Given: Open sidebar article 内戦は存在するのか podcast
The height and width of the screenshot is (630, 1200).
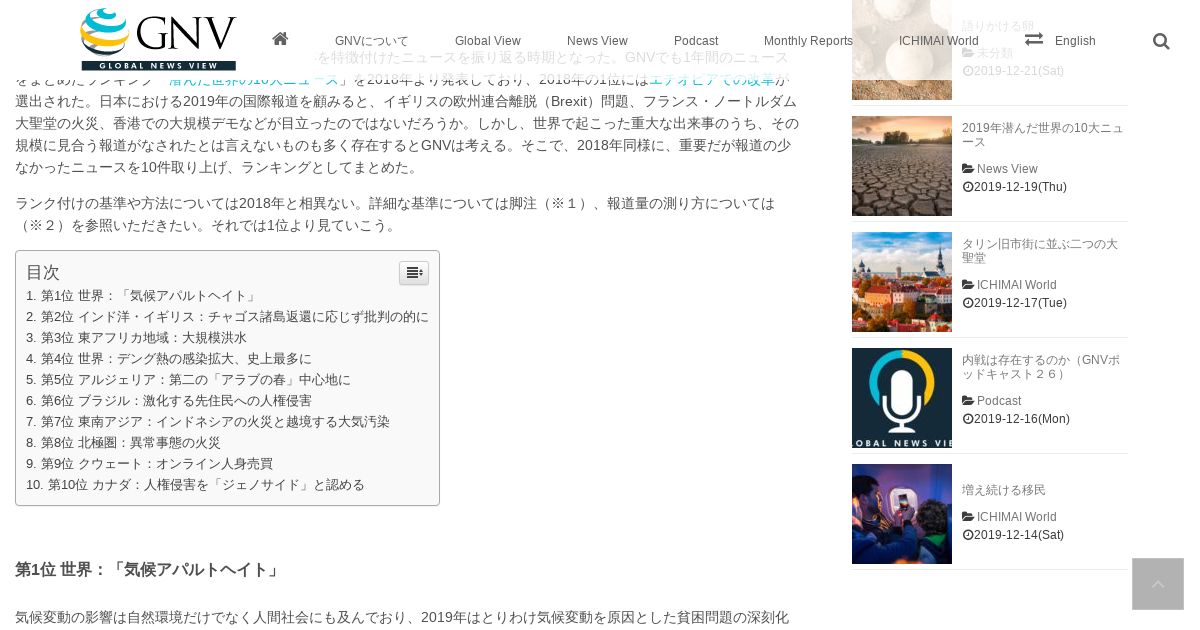Looking at the screenshot, I should pyautogui.click(x=1041, y=367).
